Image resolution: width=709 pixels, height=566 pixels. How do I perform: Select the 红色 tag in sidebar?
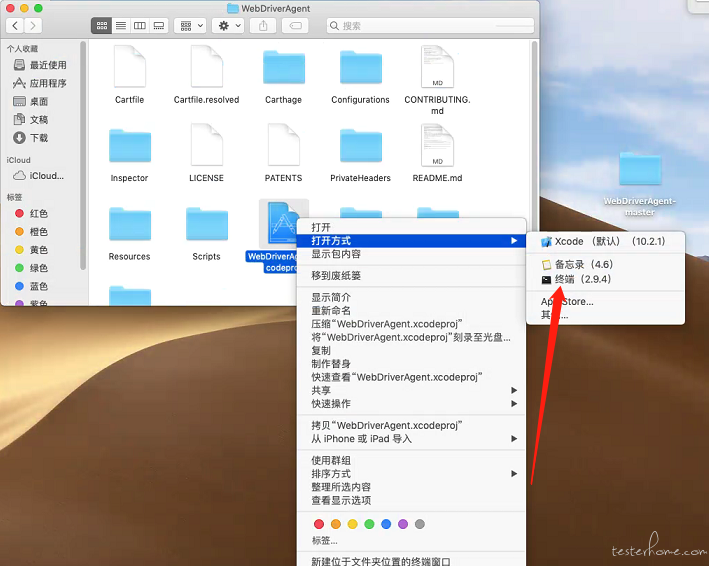coord(32,213)
